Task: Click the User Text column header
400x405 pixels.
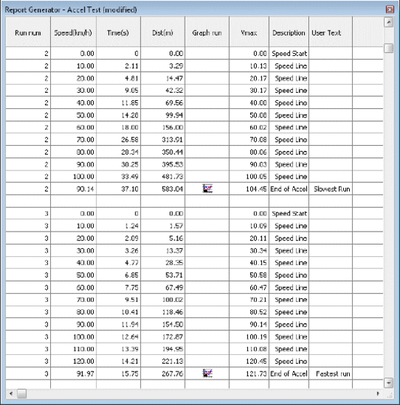Action: tap(330, 32)
